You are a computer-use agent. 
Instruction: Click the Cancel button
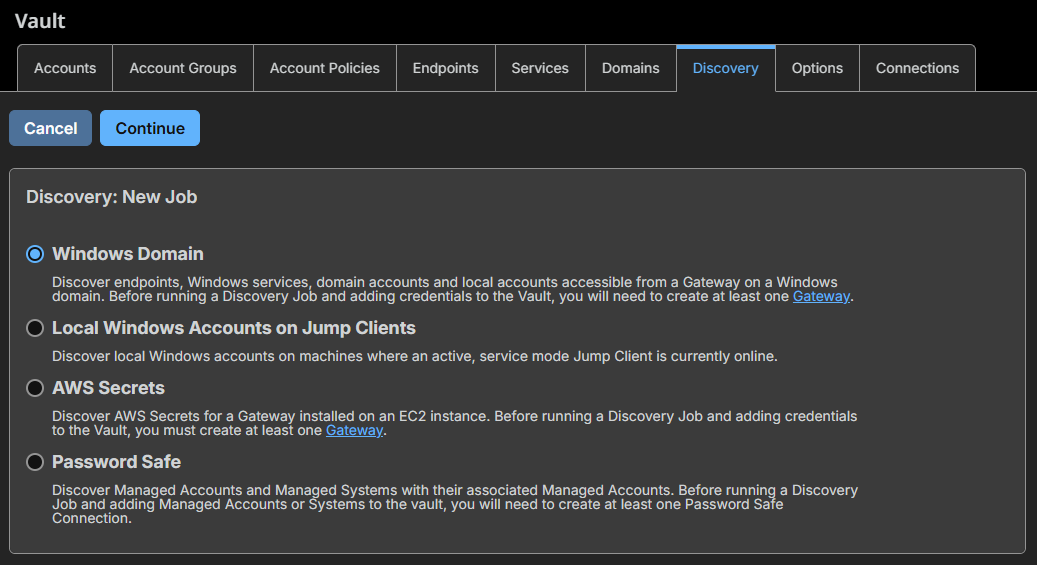coord(50,128)
